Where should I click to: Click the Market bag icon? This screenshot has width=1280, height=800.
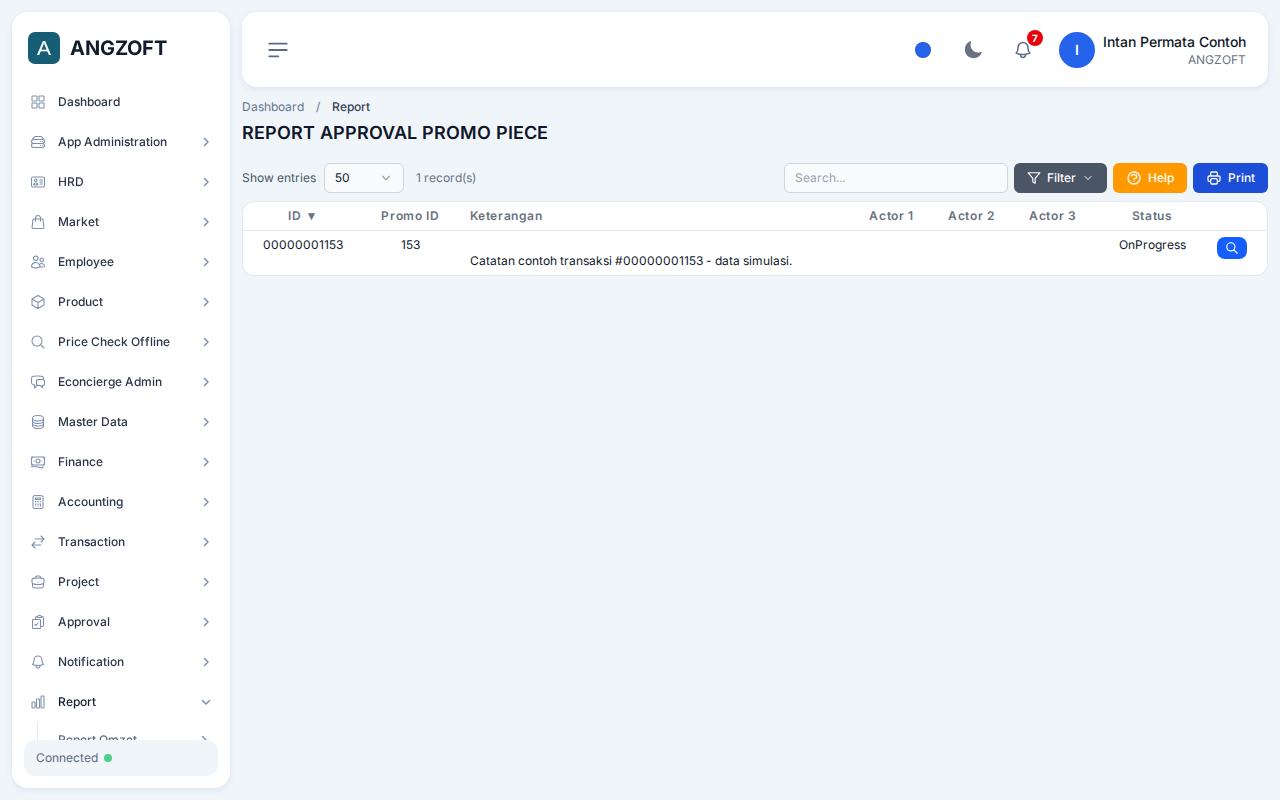click(38, 222)
